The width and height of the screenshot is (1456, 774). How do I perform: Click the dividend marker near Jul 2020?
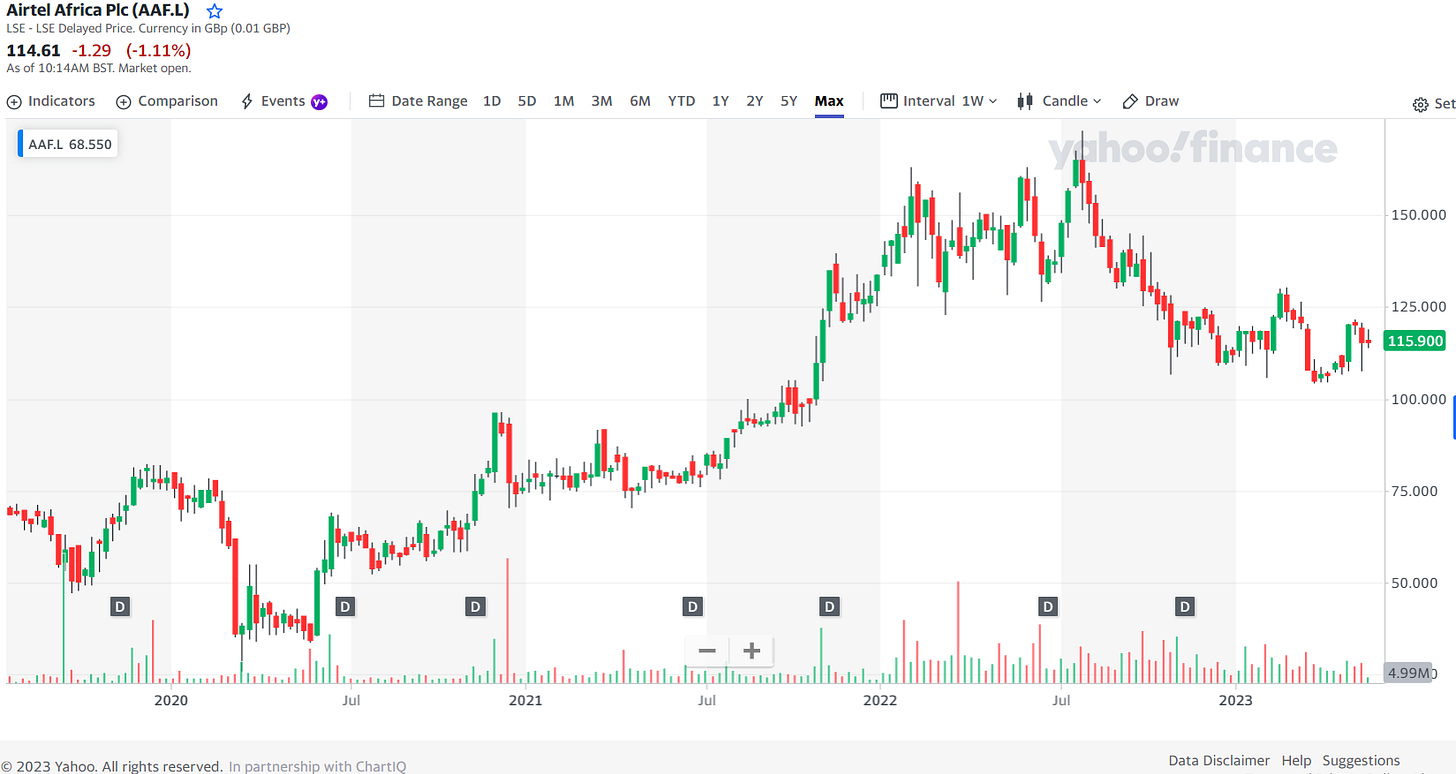coord(345,606)
